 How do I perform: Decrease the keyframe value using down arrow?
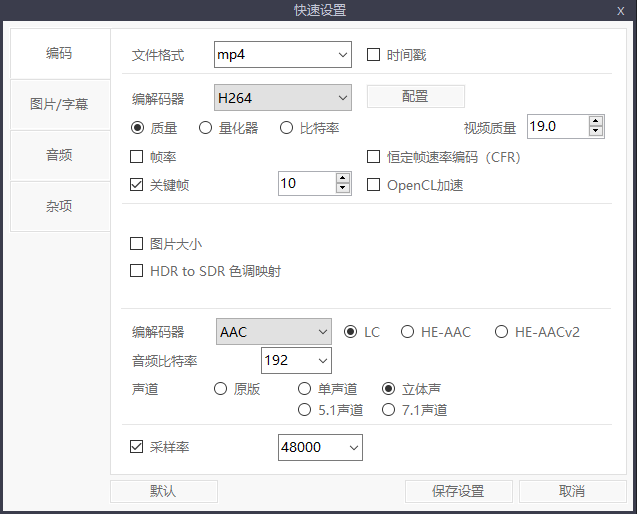343,188
